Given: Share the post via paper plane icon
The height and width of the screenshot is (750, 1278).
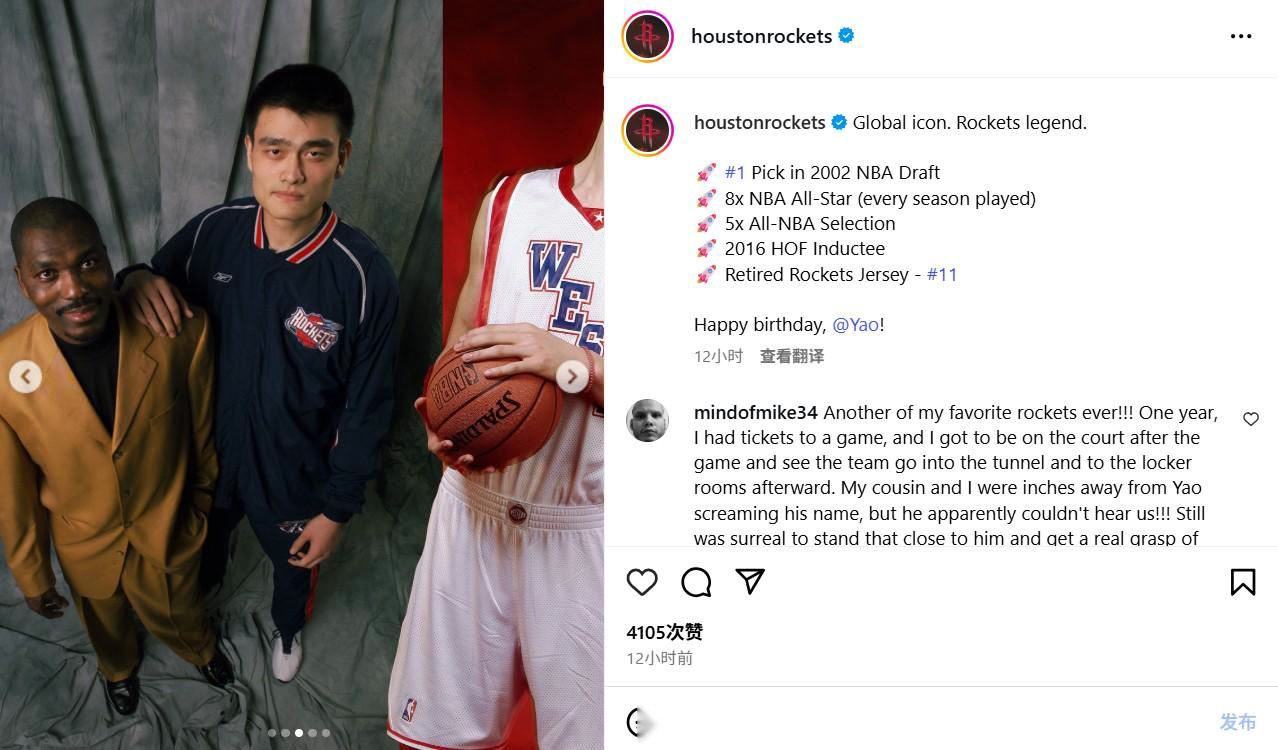Looking at the screenshot, I should pyautogui.click(x=750, y=582).
